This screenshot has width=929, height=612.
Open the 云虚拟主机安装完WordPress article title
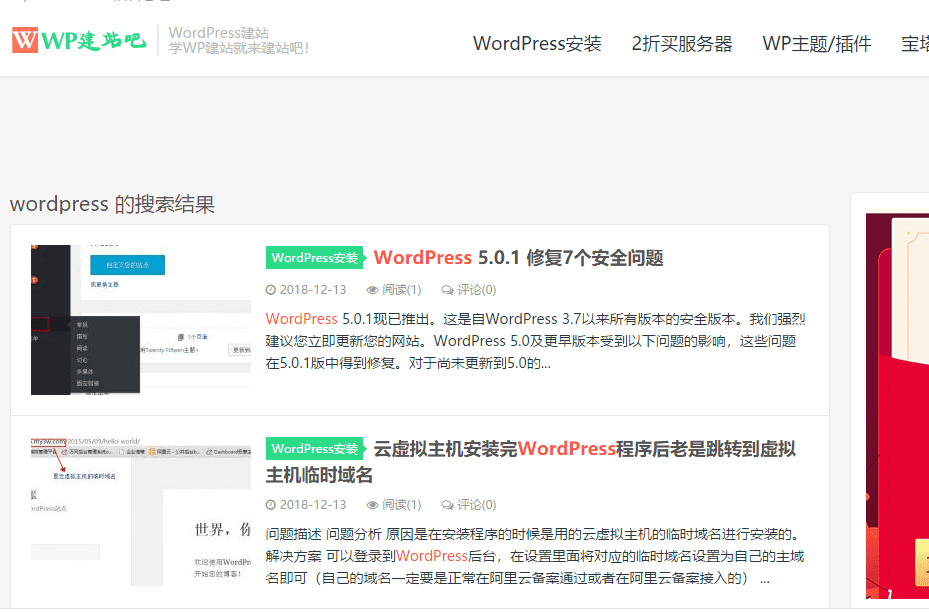[584, 449]
